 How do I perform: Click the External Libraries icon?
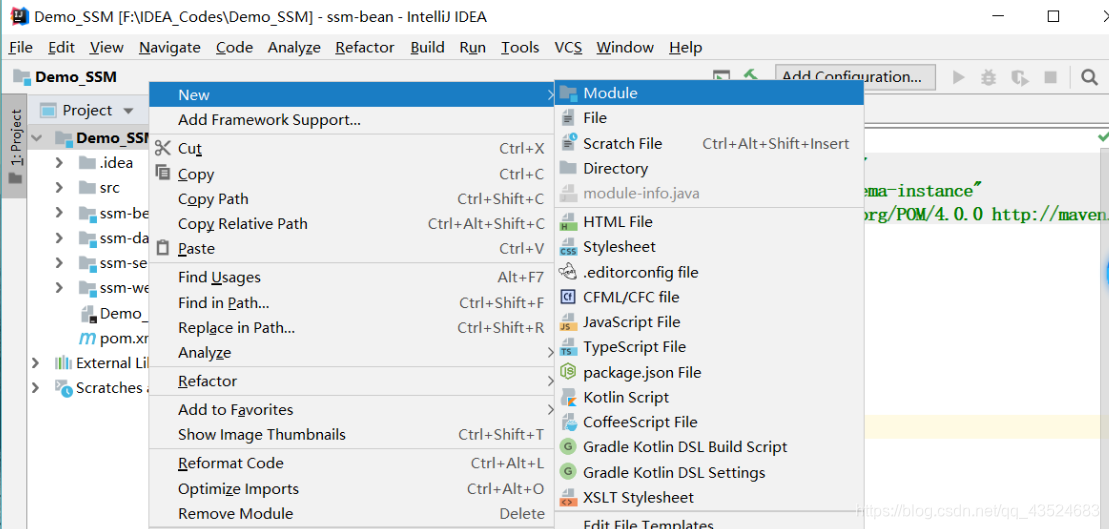[x=64, y=363]
